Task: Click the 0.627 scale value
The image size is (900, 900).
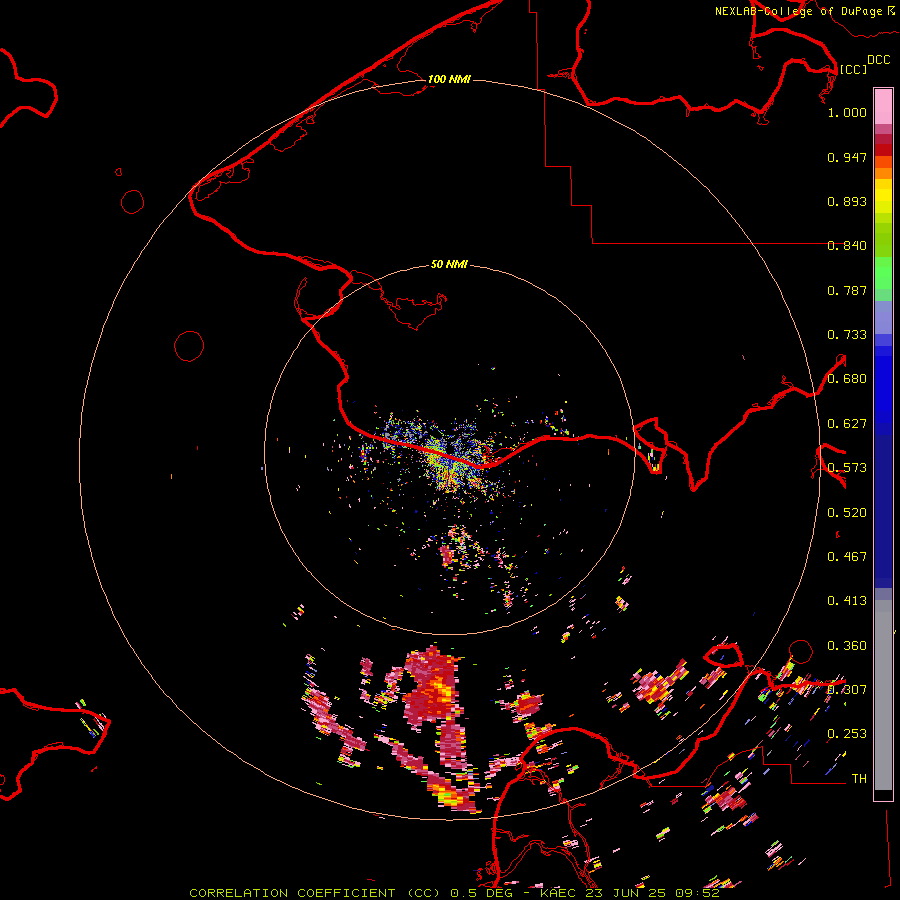Action: (x=847, y=424)
